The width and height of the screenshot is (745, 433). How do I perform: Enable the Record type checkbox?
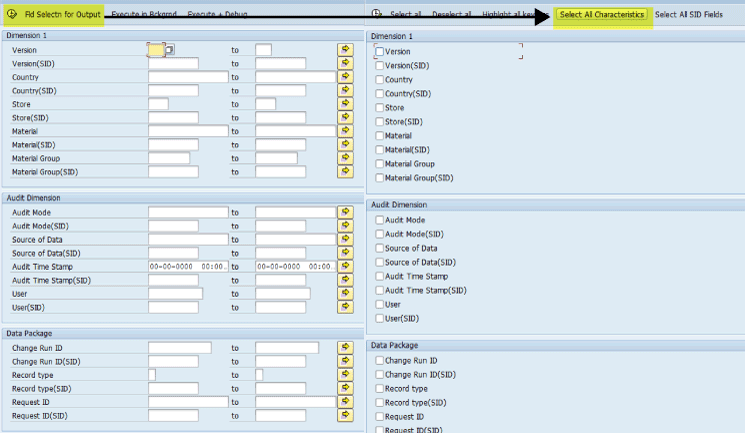379,388
